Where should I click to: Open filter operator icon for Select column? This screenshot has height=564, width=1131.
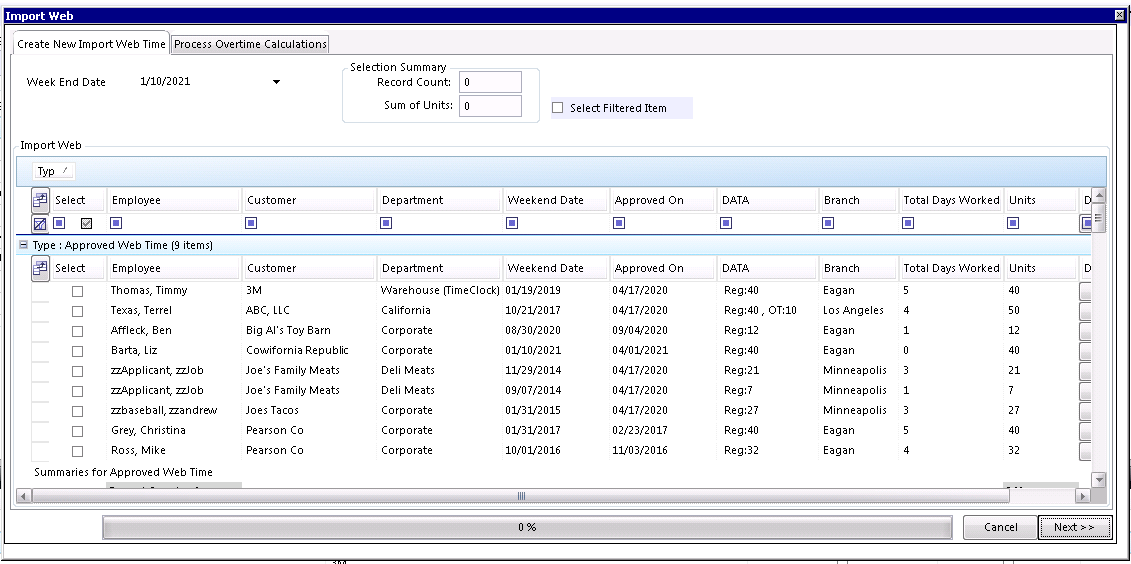click(60, 224)
